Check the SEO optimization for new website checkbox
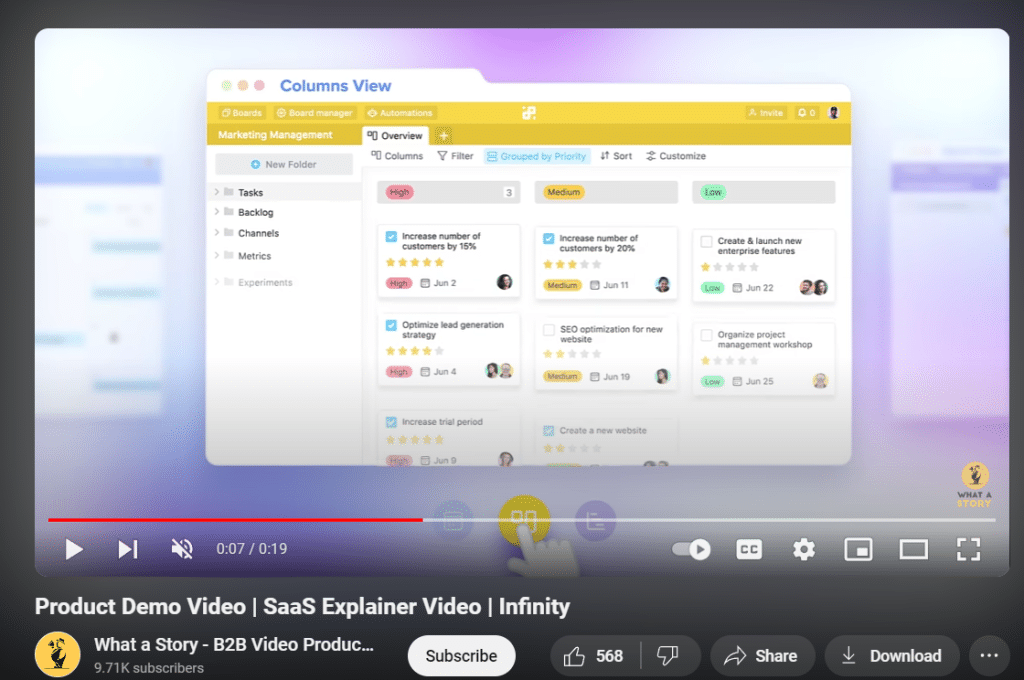 click(549, 330)
